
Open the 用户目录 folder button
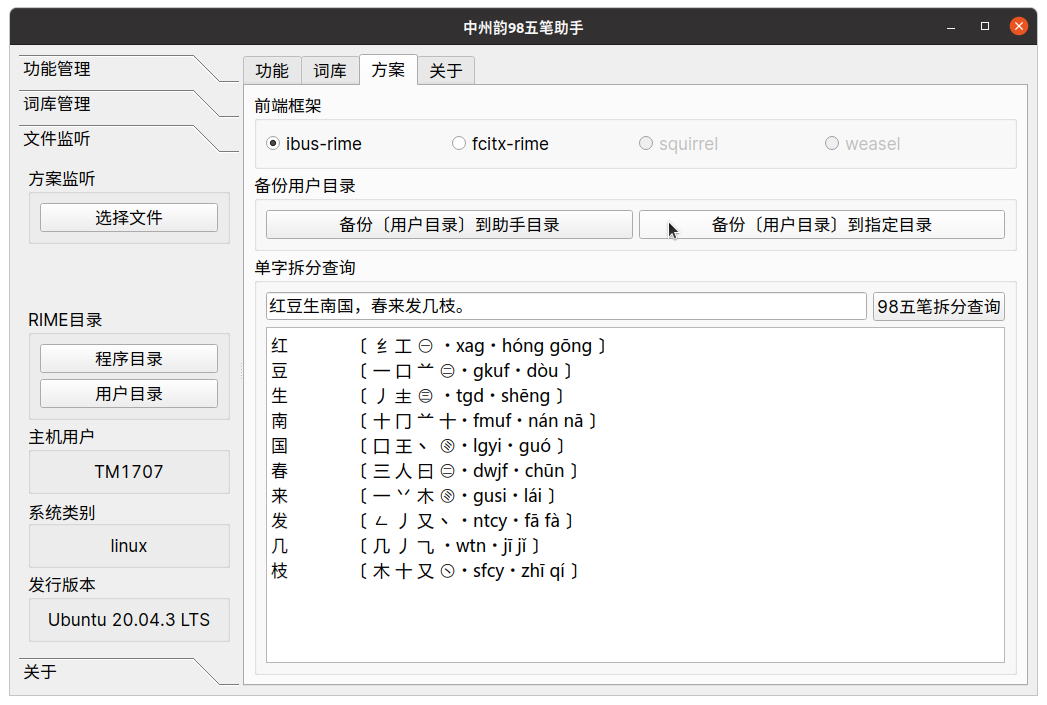pyautogui.click(x=129, y=393)
